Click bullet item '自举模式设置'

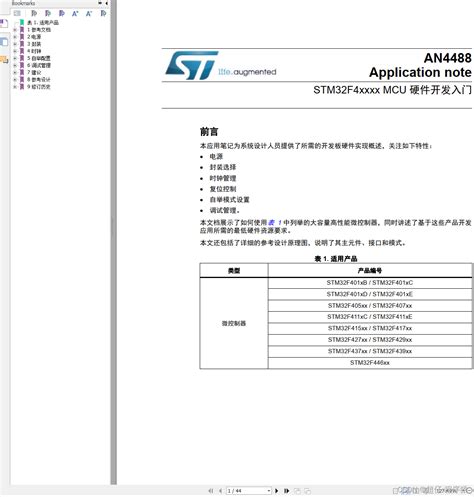(x=229, y=200)
